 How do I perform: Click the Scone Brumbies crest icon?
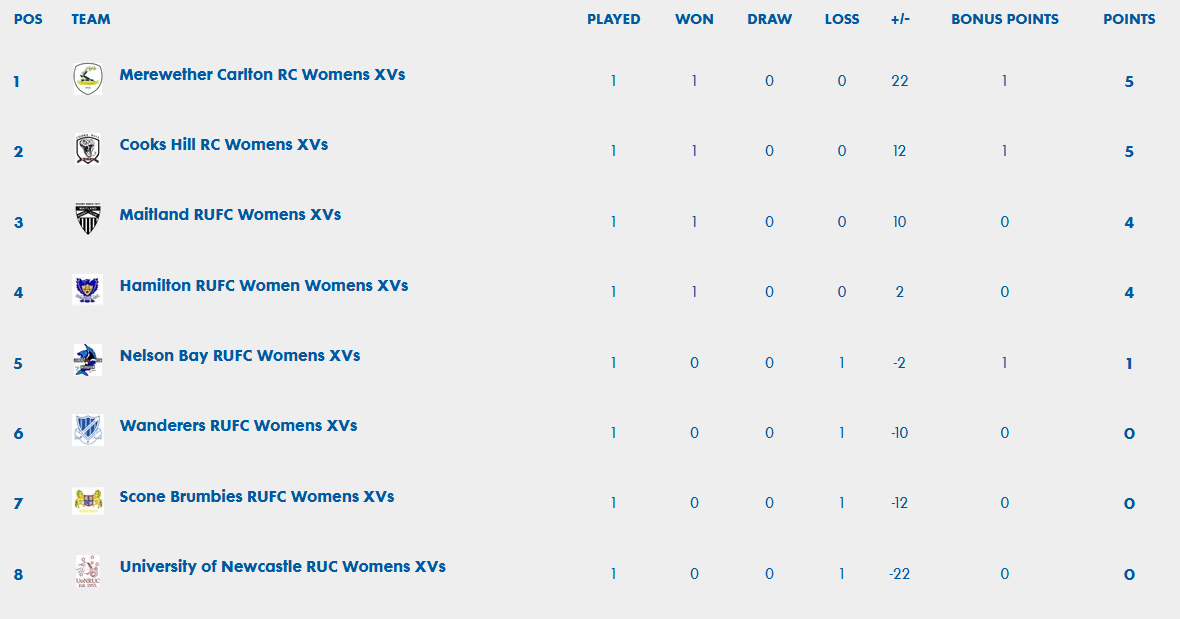87,501
